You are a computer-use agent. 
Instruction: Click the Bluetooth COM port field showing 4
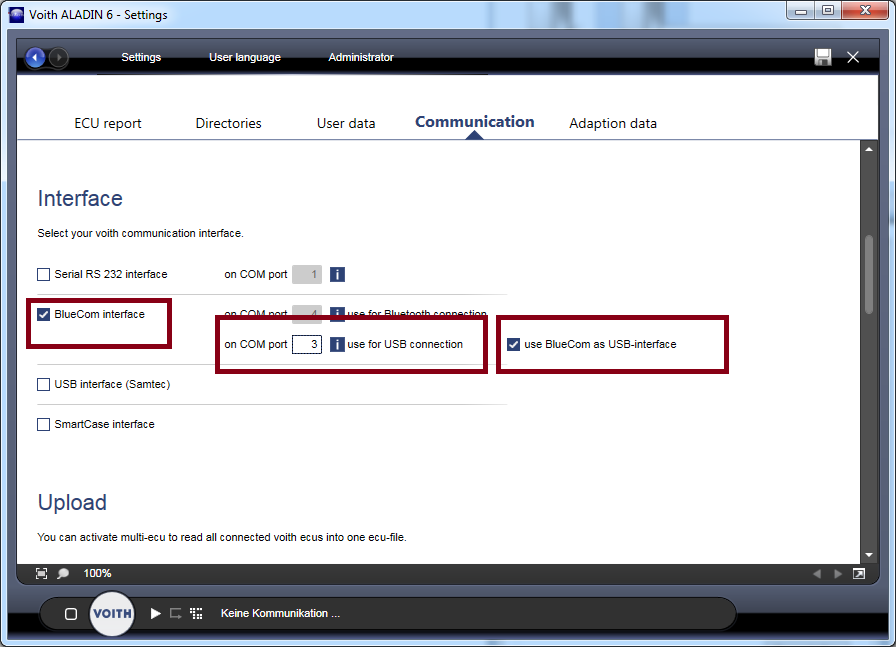[x=307, y=313]
